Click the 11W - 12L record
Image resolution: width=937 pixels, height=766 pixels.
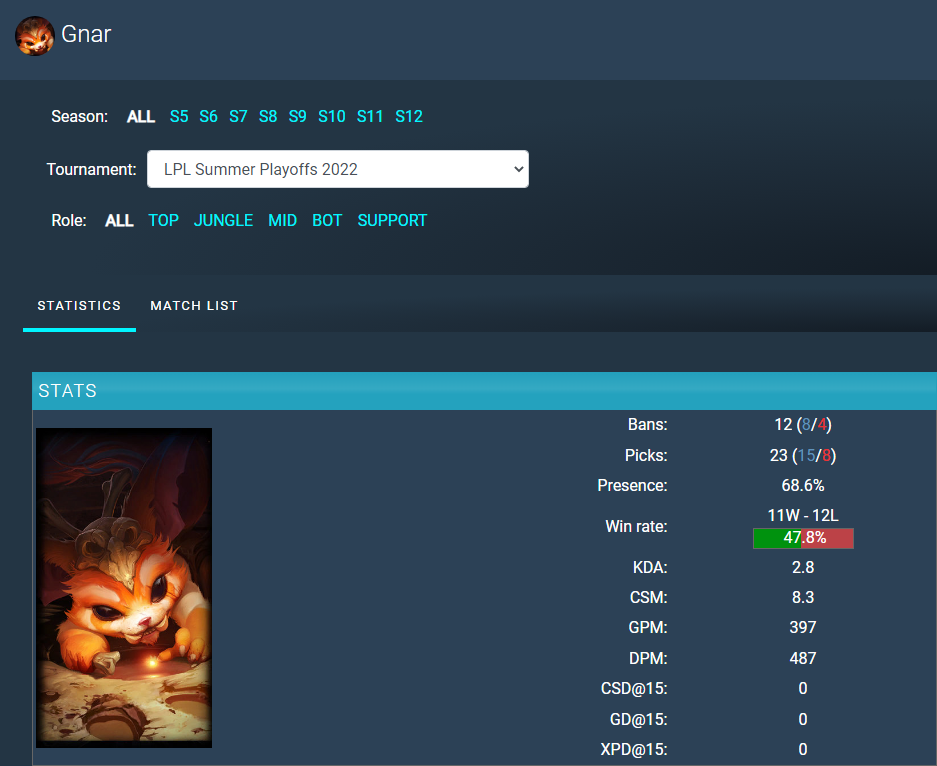coord(803,515)
